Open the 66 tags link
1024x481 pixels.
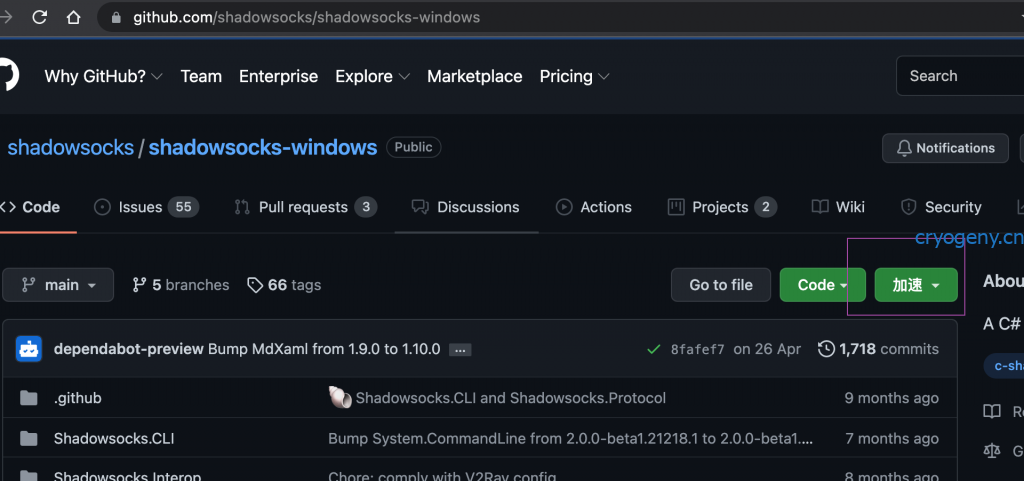point(284,285)
